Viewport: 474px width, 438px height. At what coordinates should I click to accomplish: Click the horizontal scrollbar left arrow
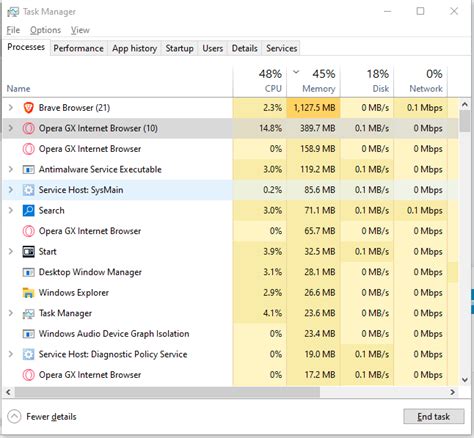8,392
